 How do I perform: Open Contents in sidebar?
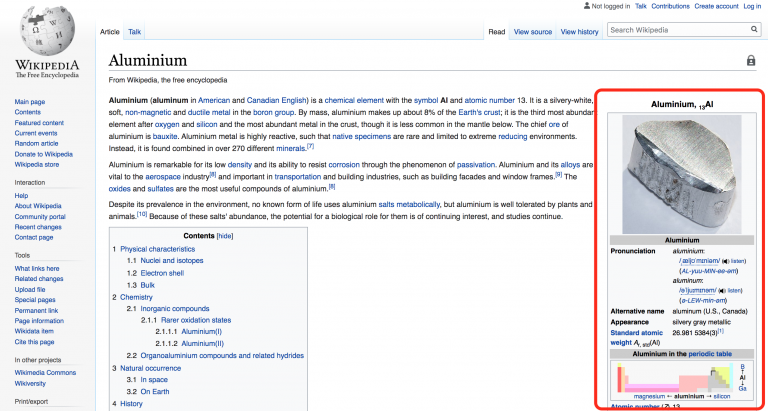point(28,112)
